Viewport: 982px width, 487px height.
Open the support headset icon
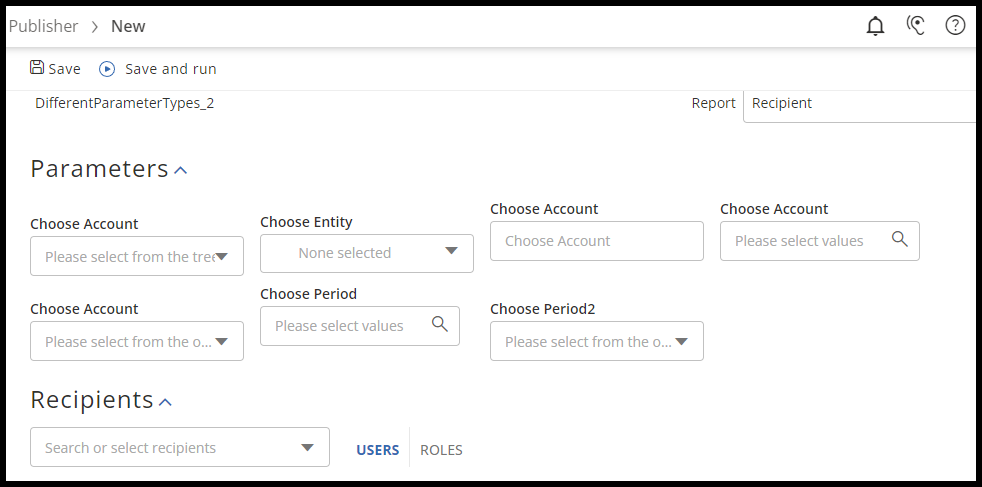point(915,26)
